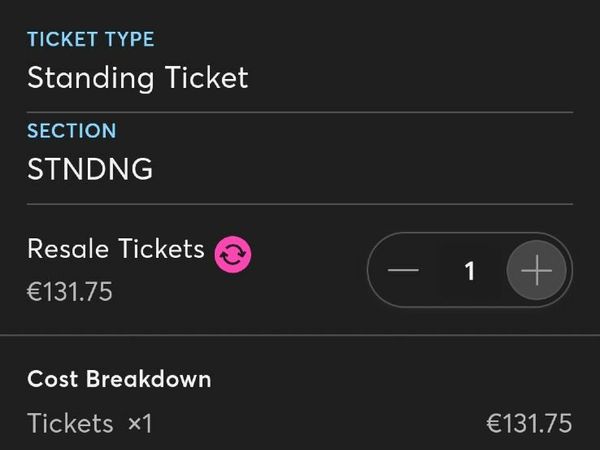
Task: Tap the quantity stepper pill outline
Action: [x=470, y=270]
